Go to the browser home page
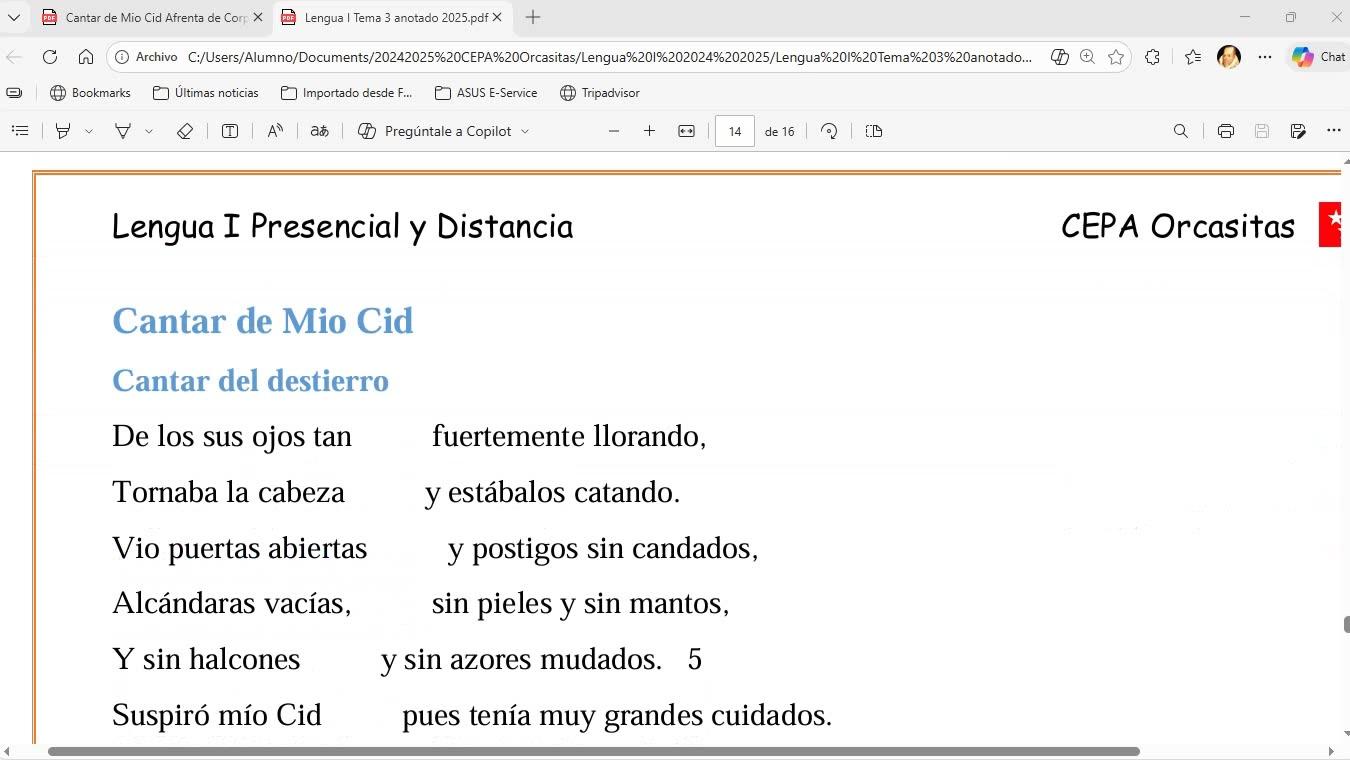Image resolution: width=1350 pixels, height=760 pixels. pos(86,57)
